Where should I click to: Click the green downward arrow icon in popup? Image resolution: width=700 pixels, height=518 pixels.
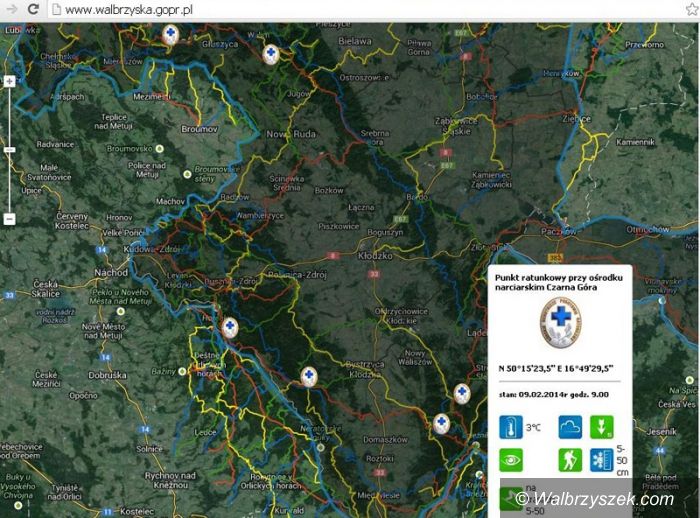pos(601,427)
